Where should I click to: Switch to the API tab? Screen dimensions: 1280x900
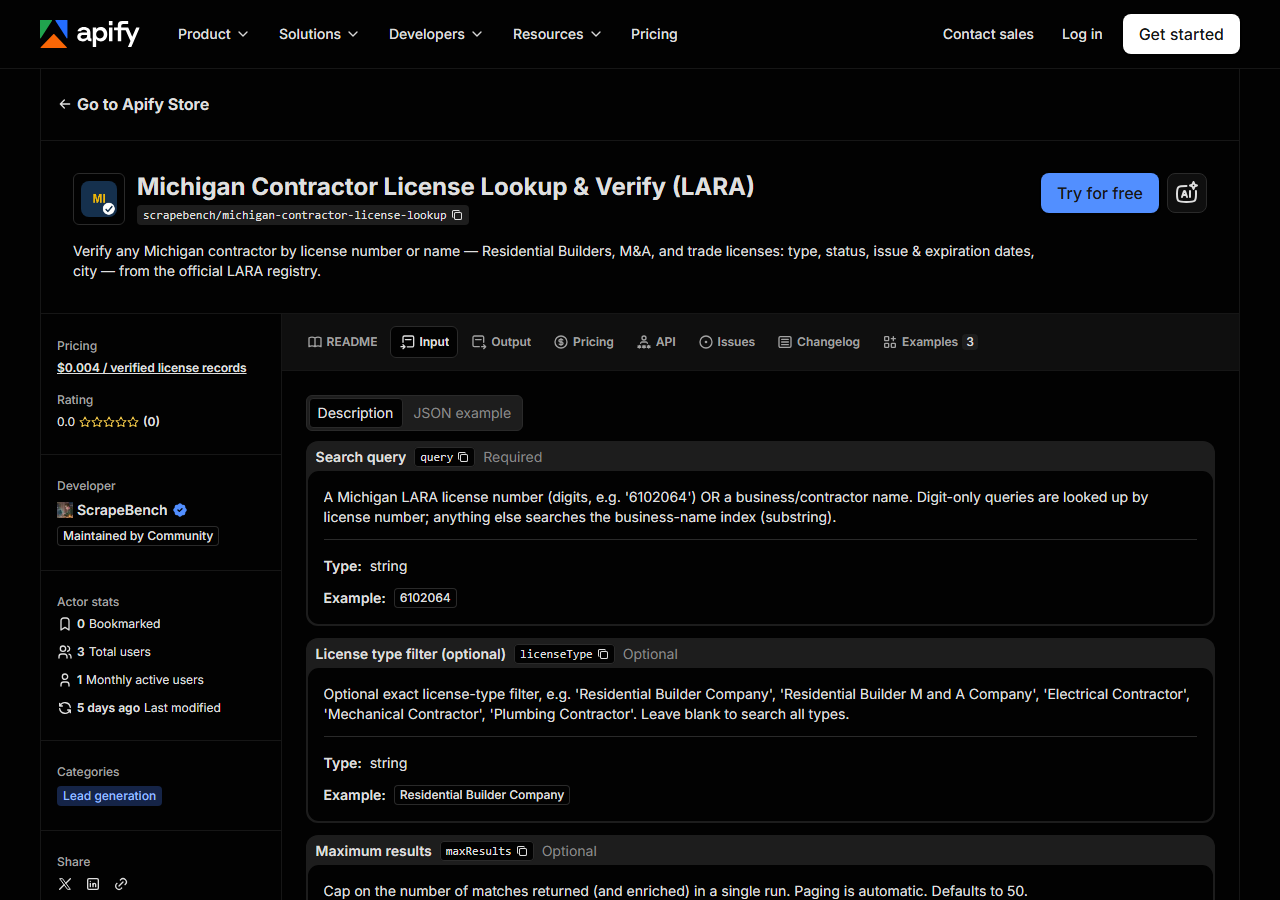tap(656, 342)
